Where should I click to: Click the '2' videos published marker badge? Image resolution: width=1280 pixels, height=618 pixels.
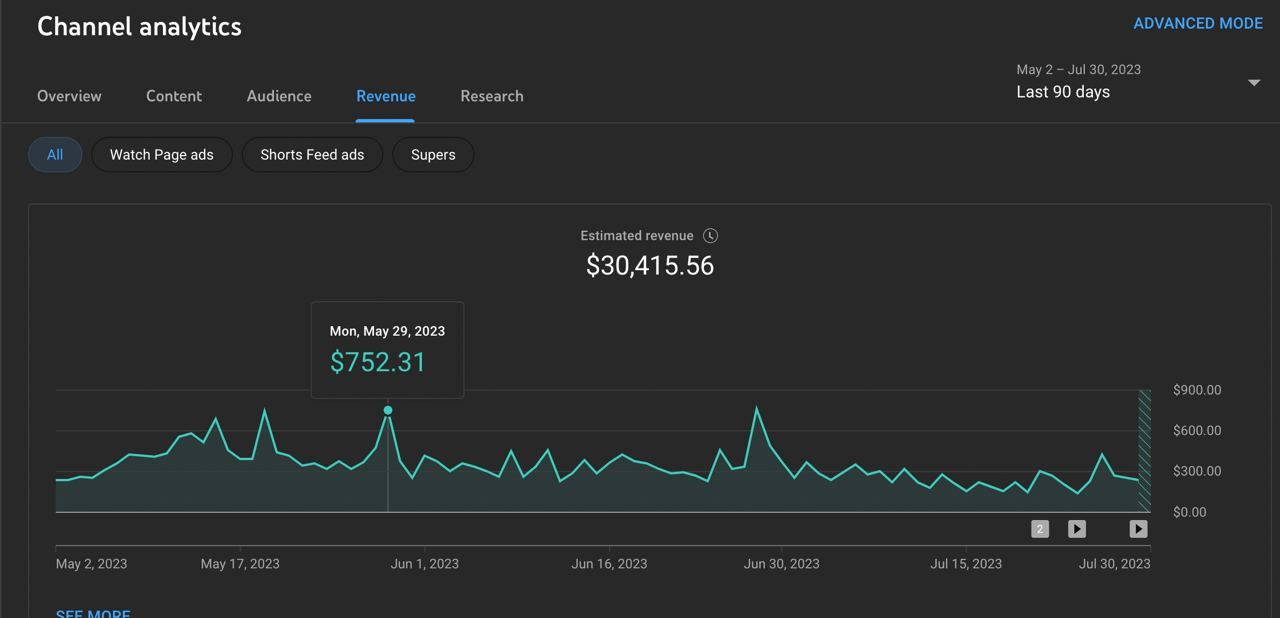pyautogui.click(x=1040, y=529)
